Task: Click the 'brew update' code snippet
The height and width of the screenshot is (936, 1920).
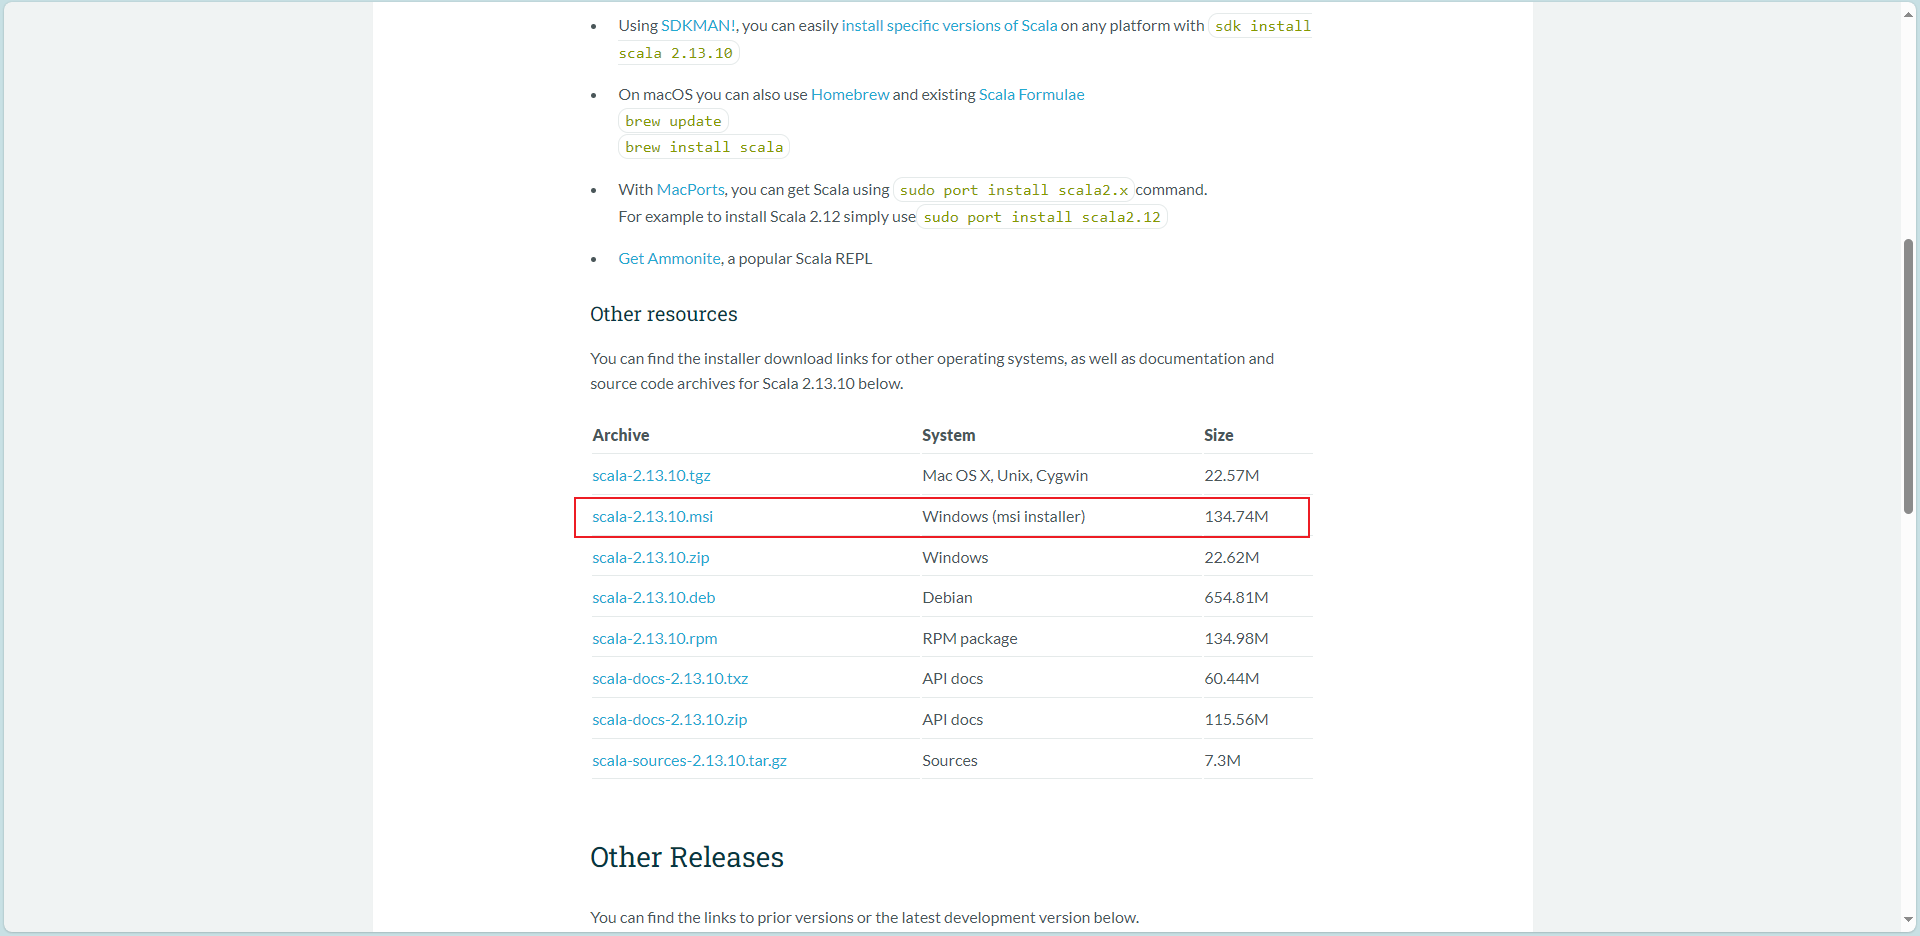Action: [x=673, y=121]
